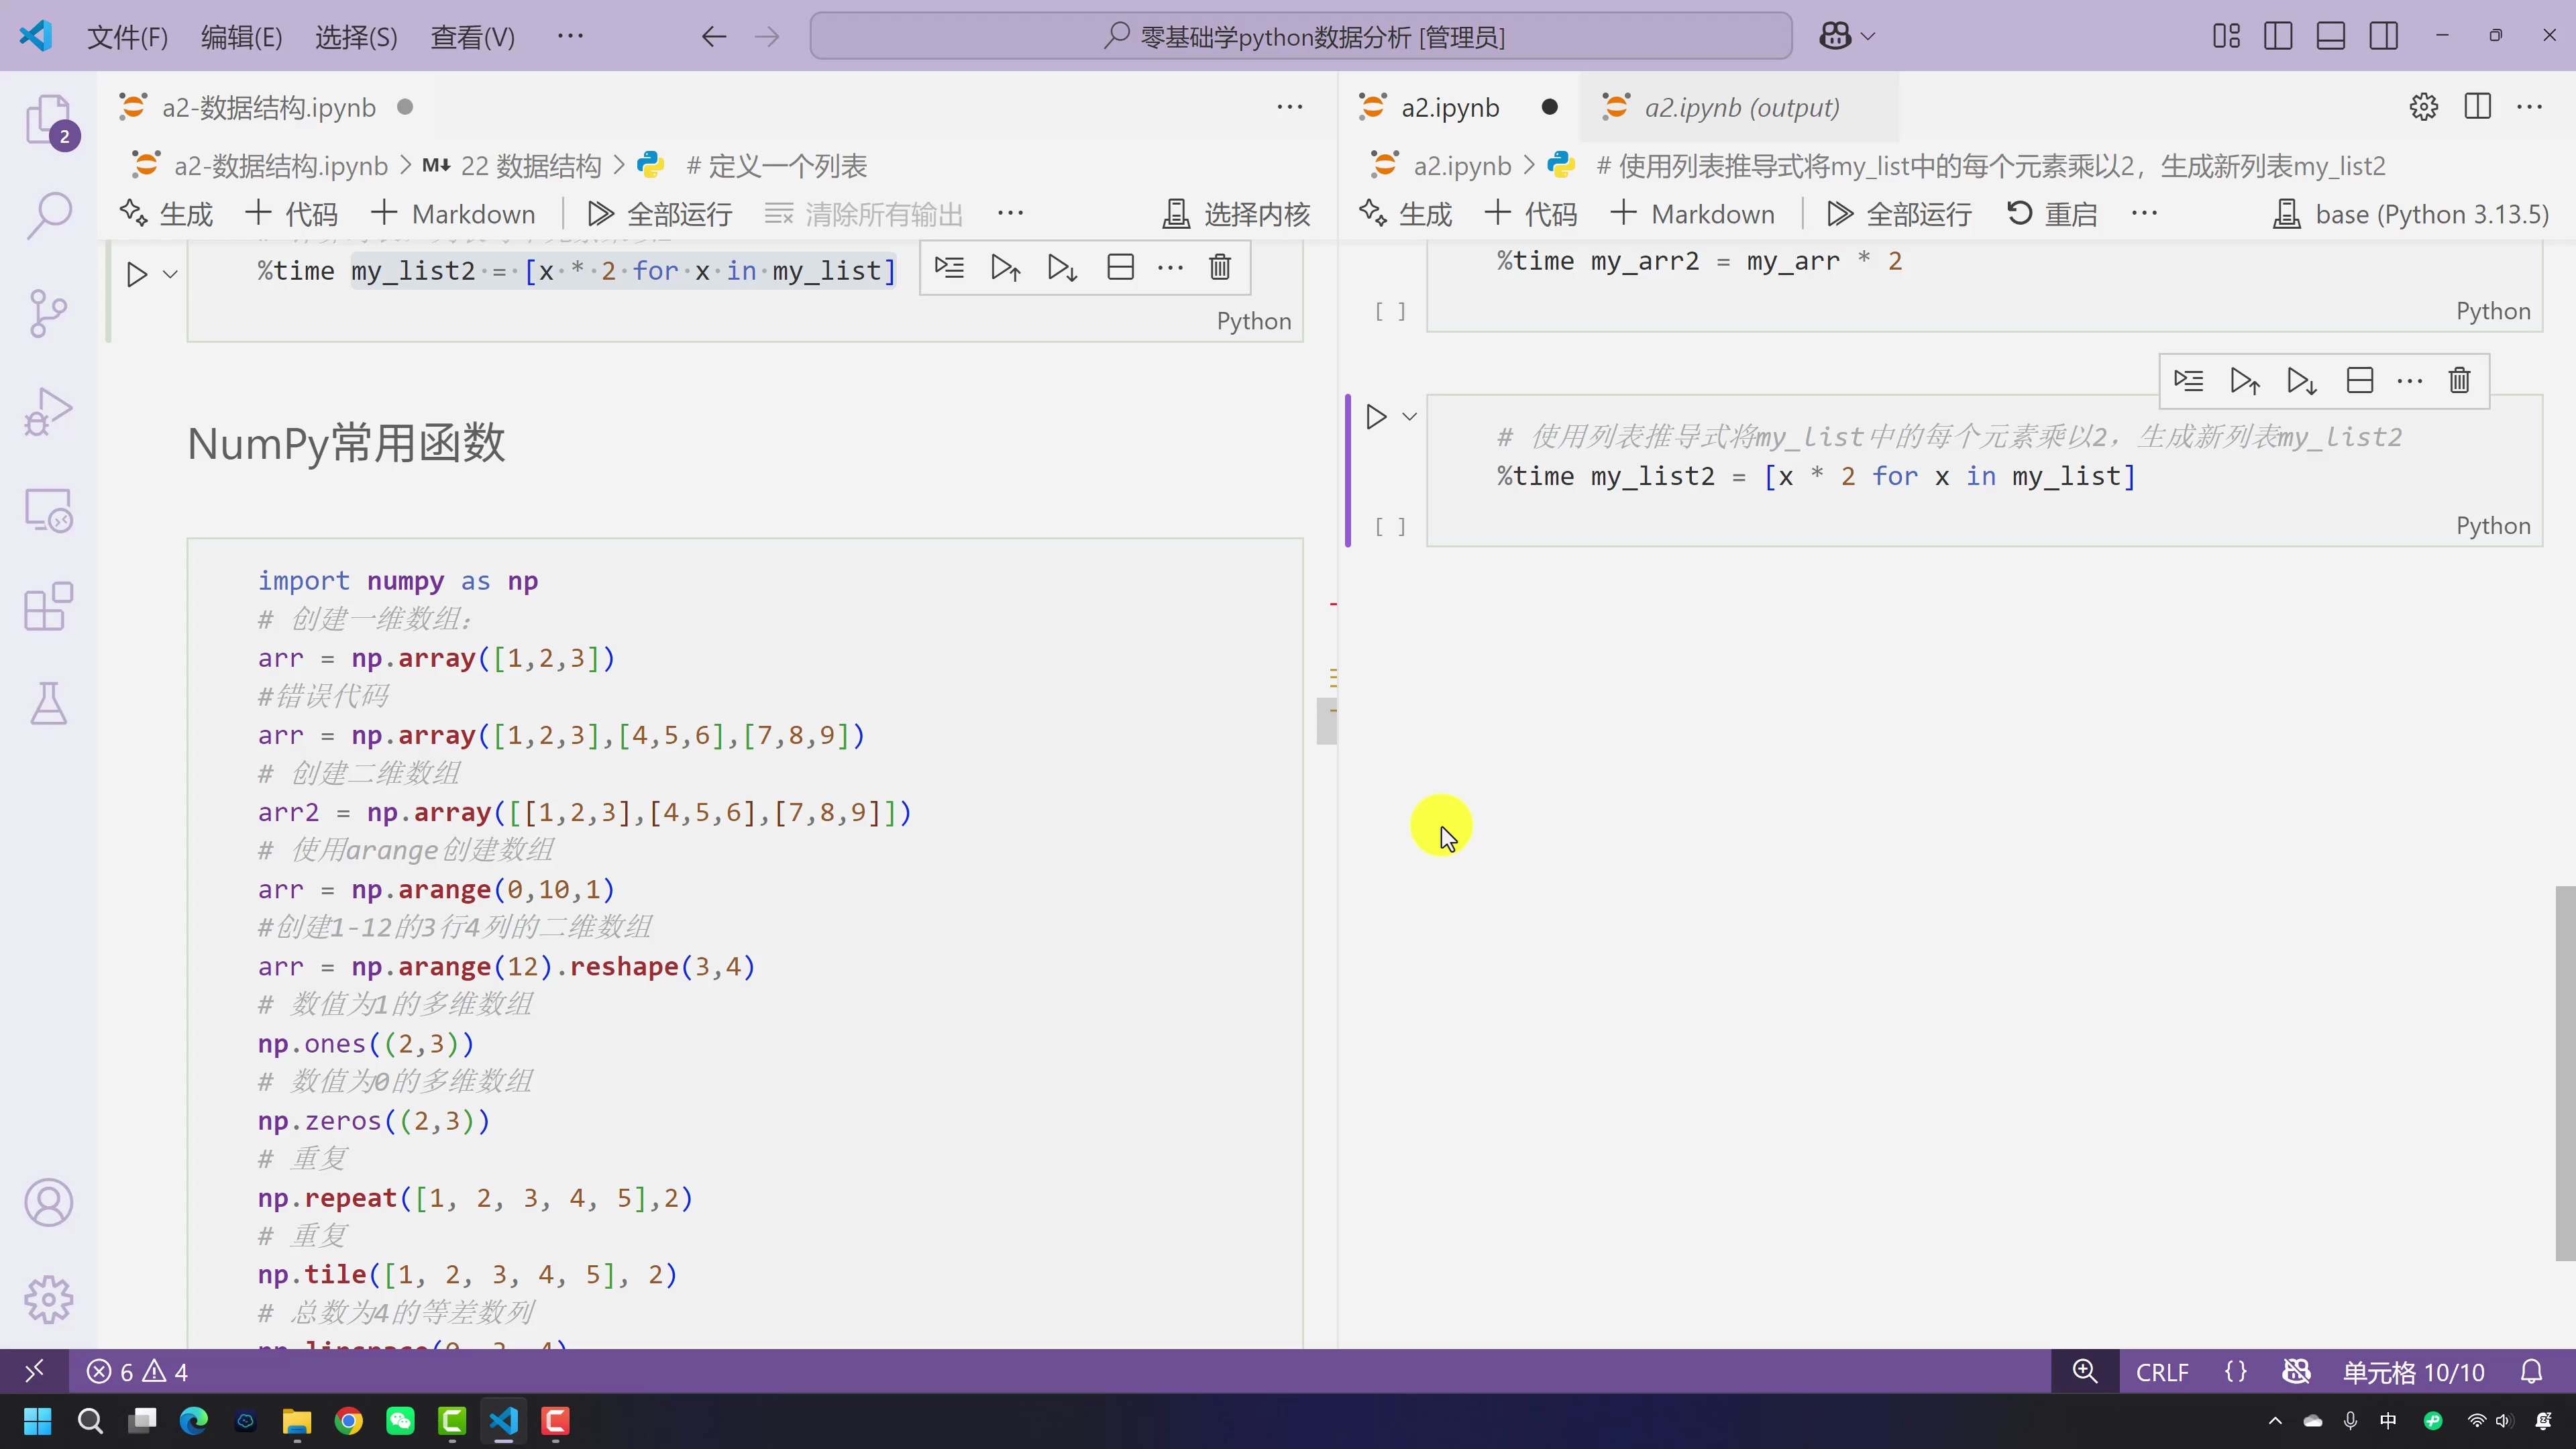
Task: Switch to the a2-数据结构.ipynb tab
Action: click(268, 107)
